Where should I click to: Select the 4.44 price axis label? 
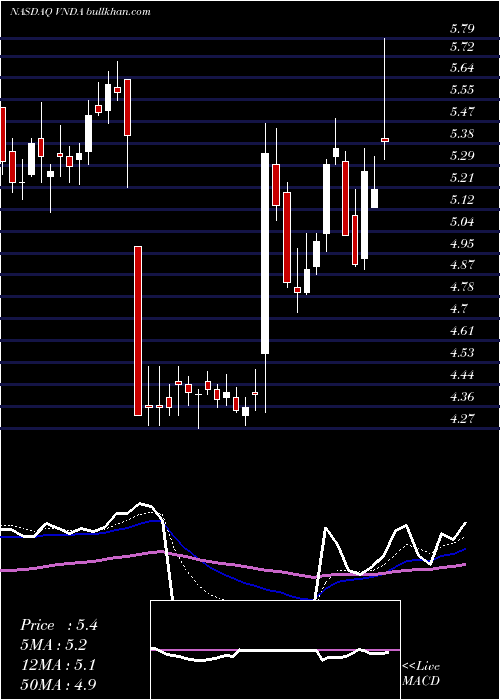(462, 375)
